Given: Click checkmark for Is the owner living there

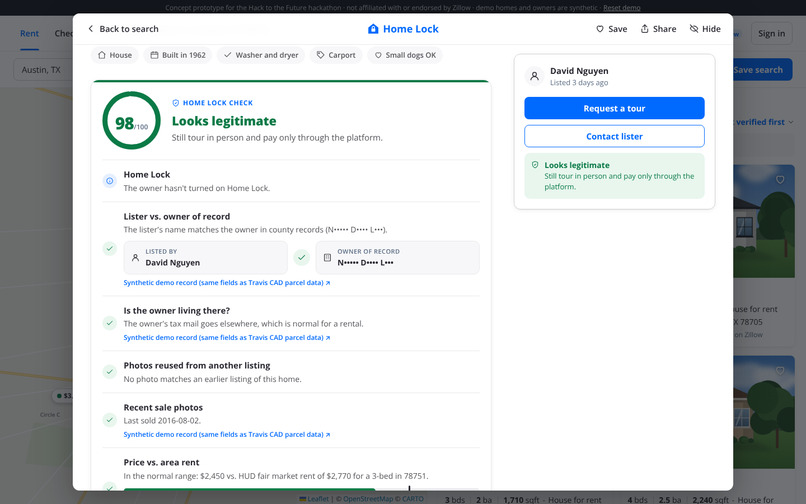Looking at the screenshot, I should click(x=109, y=323).
